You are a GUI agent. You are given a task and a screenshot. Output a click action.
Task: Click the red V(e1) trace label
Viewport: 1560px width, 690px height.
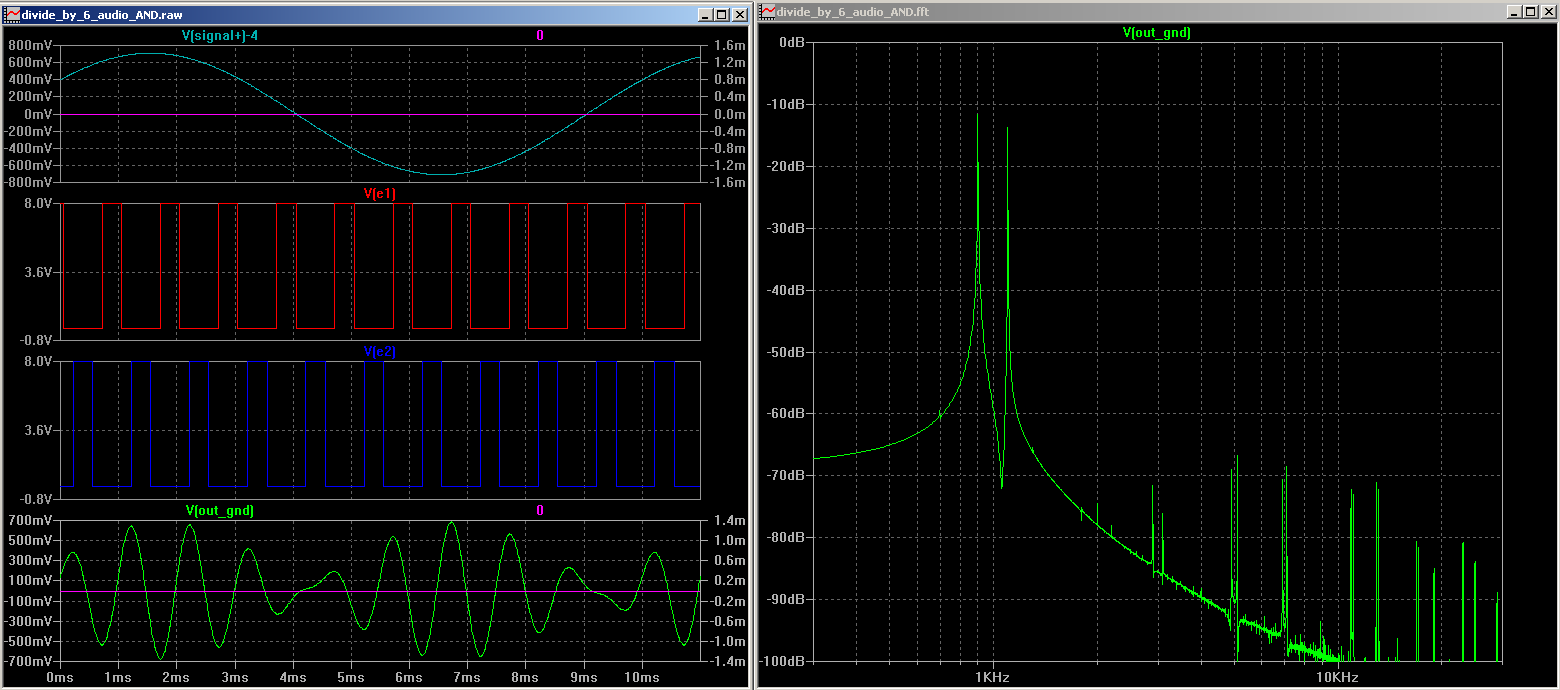click(x=380, y=194)
